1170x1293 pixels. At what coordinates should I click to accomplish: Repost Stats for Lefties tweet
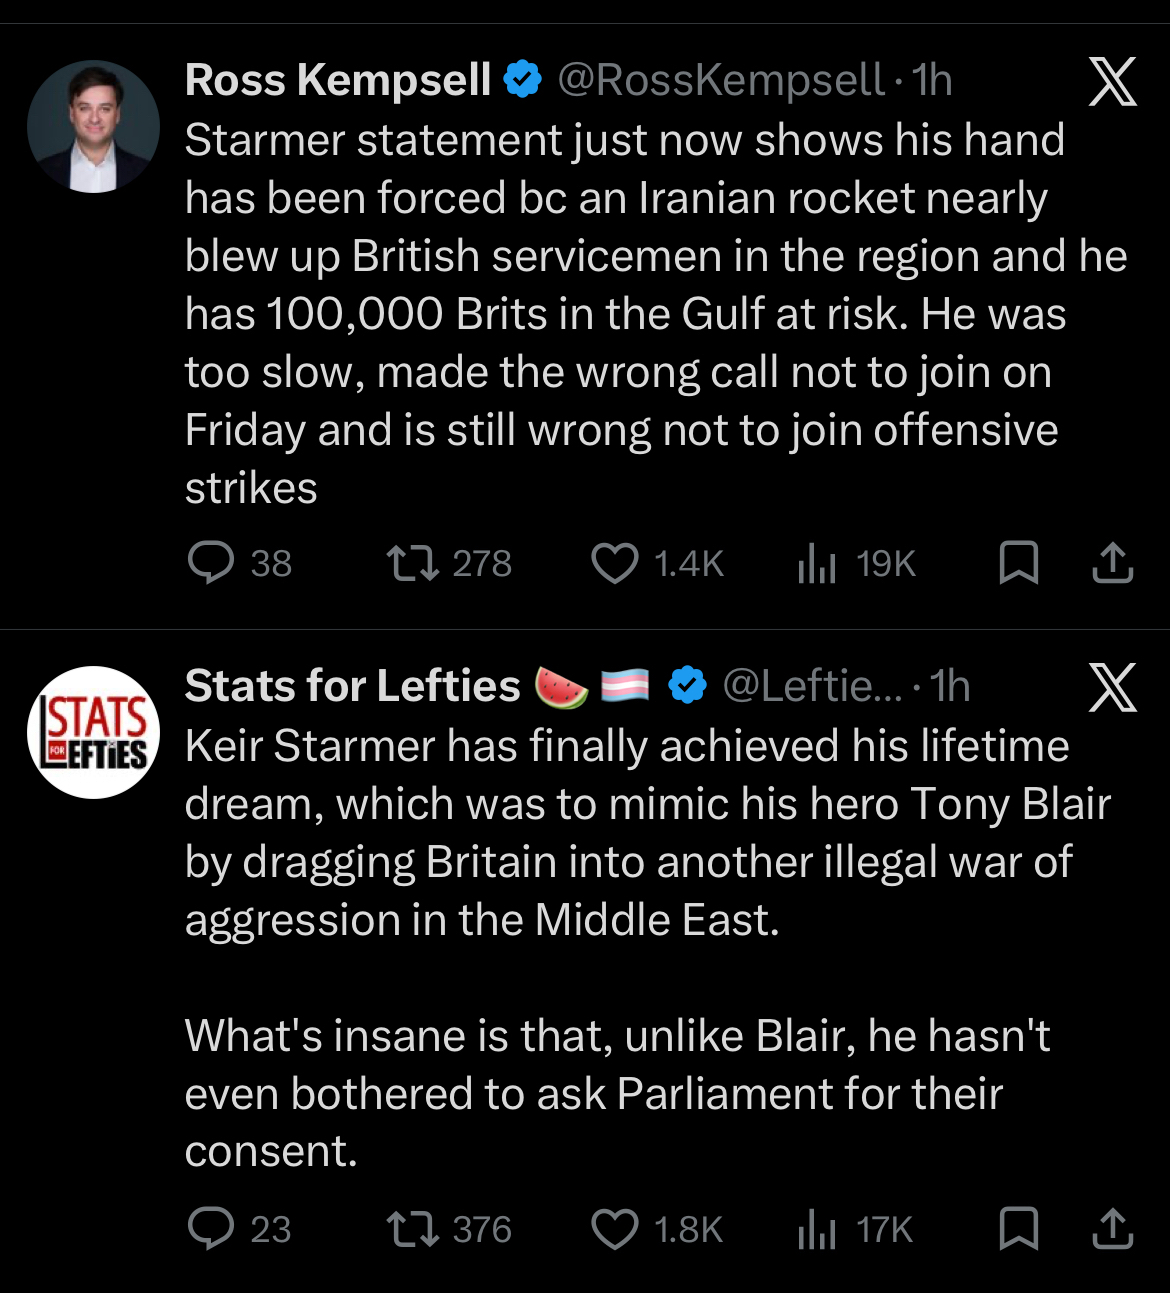(413, 1229)
